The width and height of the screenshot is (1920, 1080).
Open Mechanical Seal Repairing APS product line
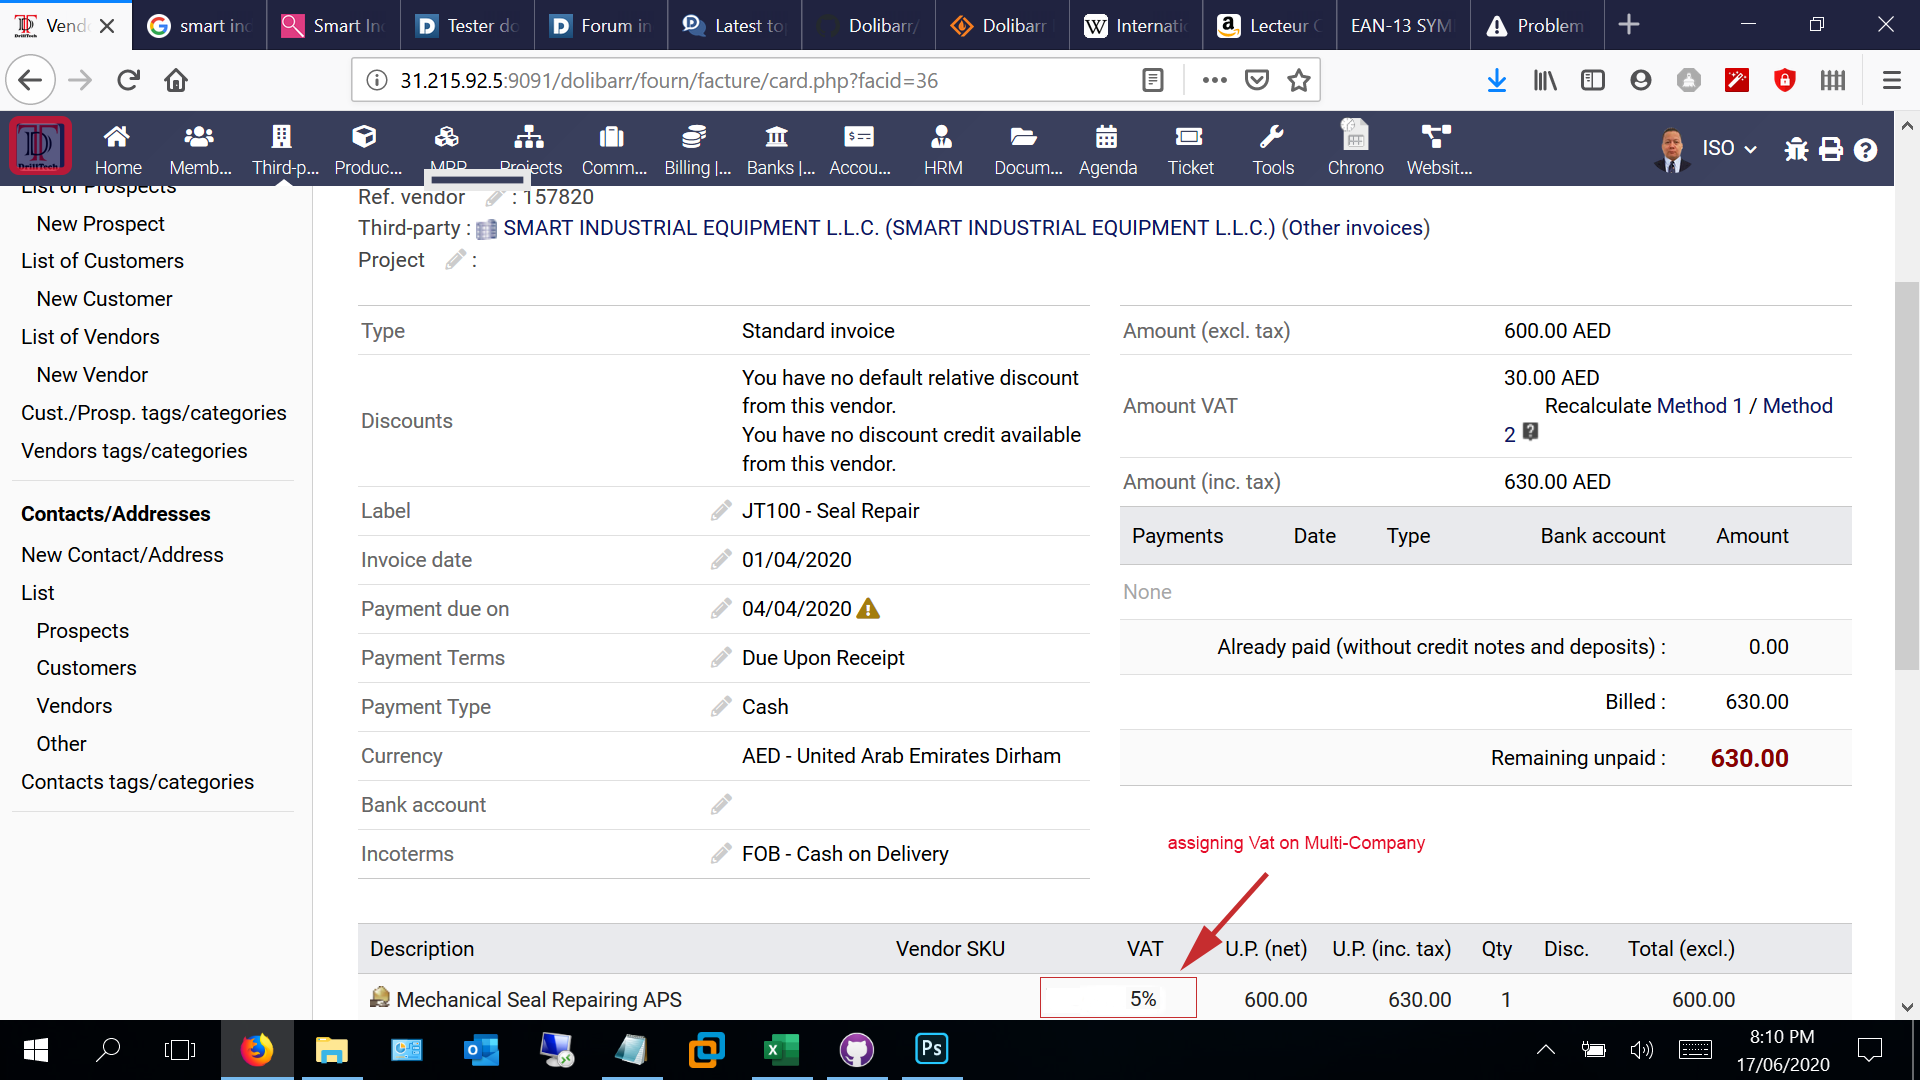coord(538,999)
